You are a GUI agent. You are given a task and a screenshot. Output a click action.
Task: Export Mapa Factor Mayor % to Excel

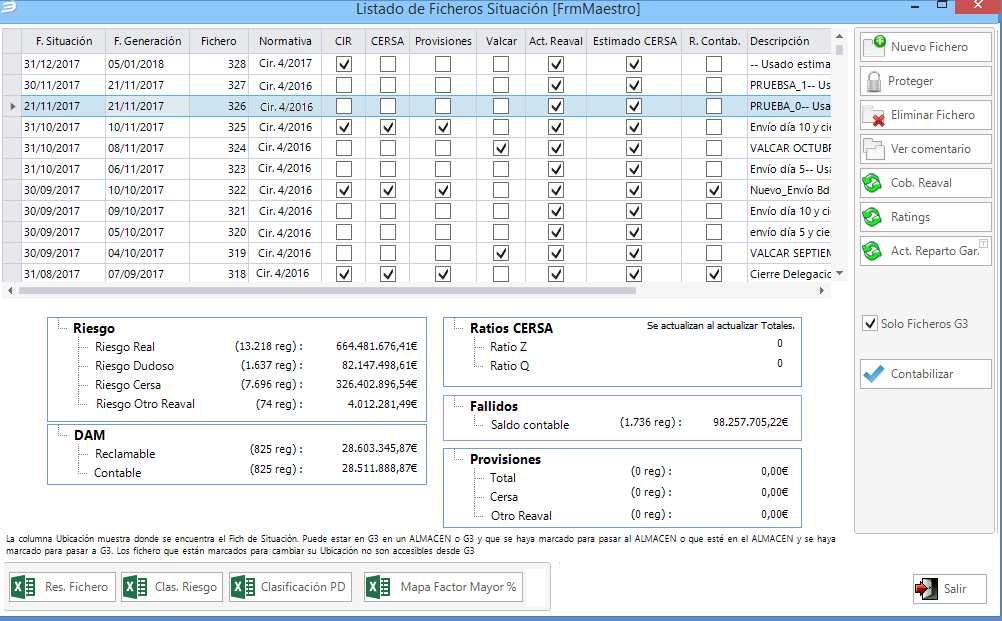point(443,586)
